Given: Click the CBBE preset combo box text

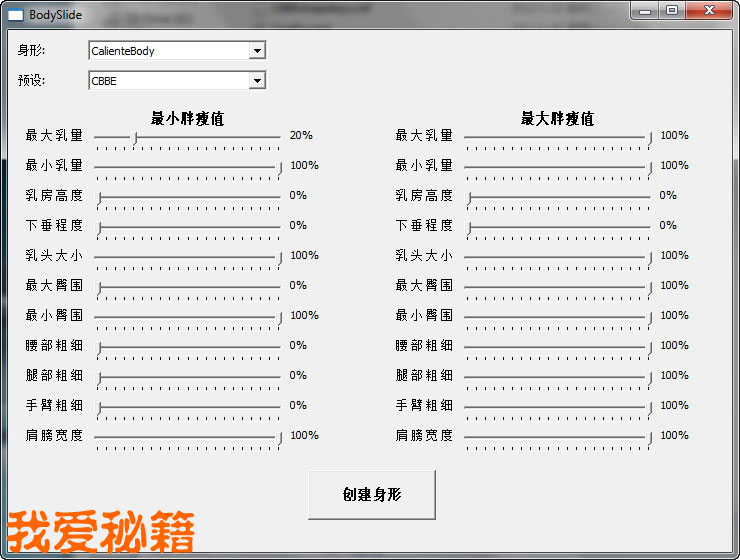Looking at the screenshot, I should 167,81.
